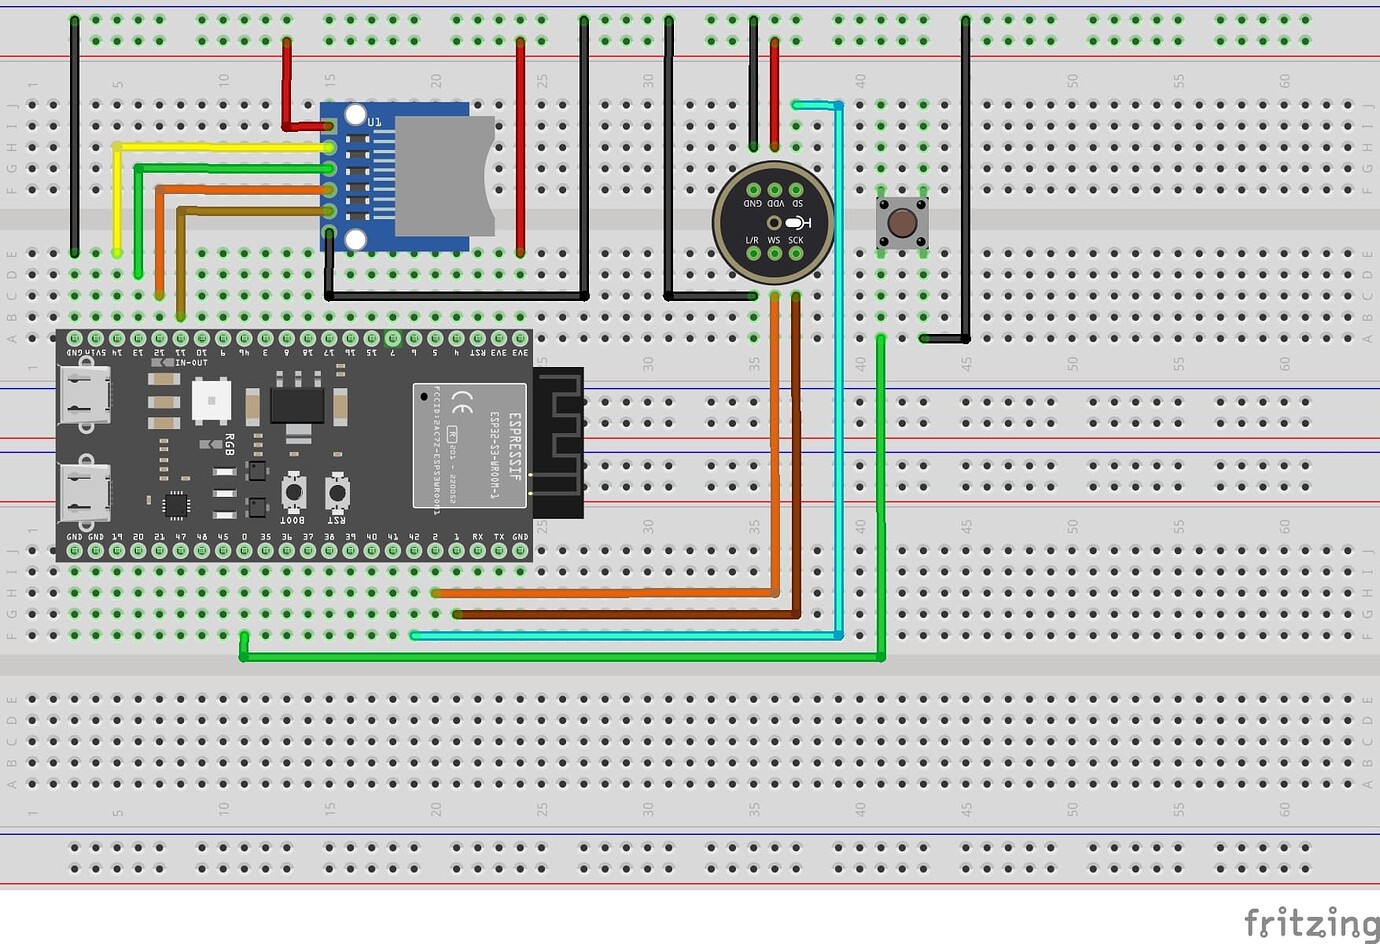
Task: Select the tactile pushbutton component
Action: click(901, 222)
